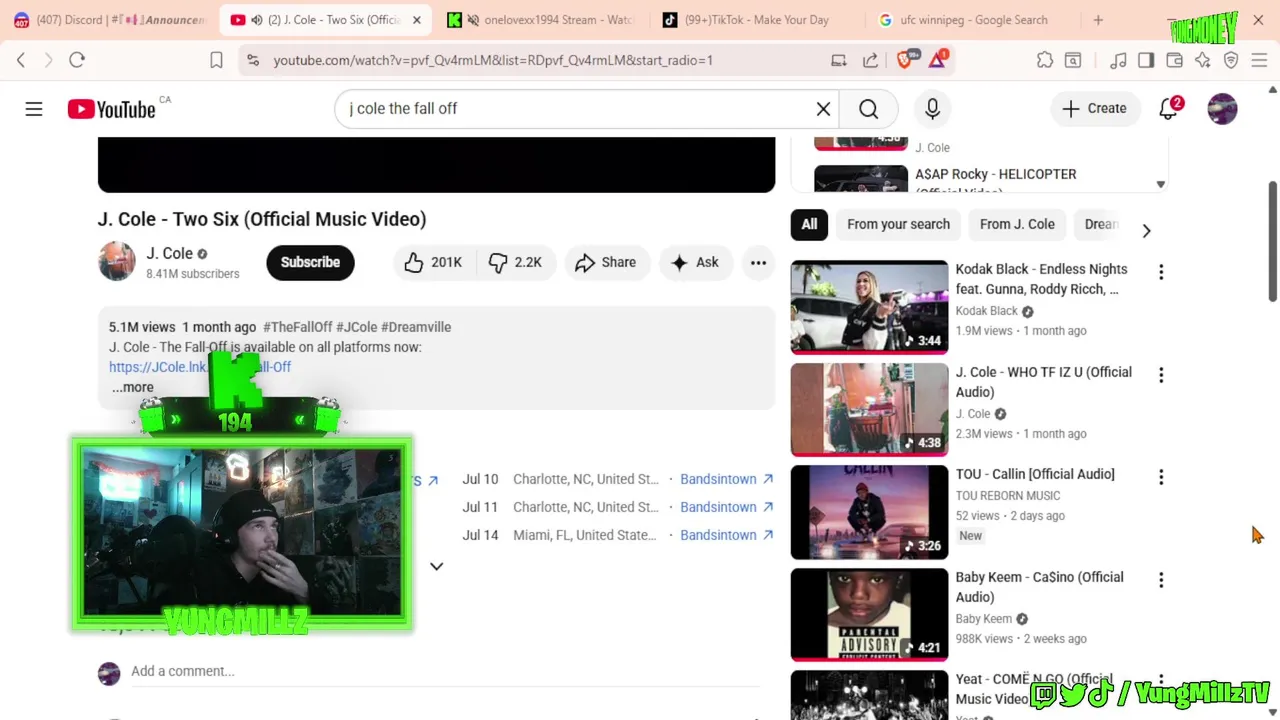This screenshot has height=720, width=1280.
Task: Start voice search with the microphone
Action: 932,108
